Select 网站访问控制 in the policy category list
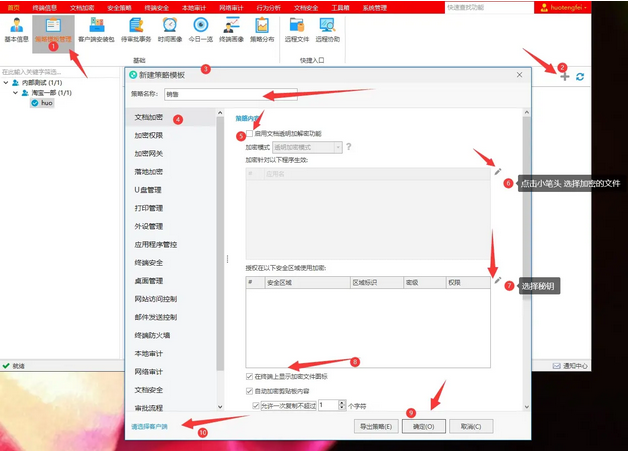 point(156,299)
